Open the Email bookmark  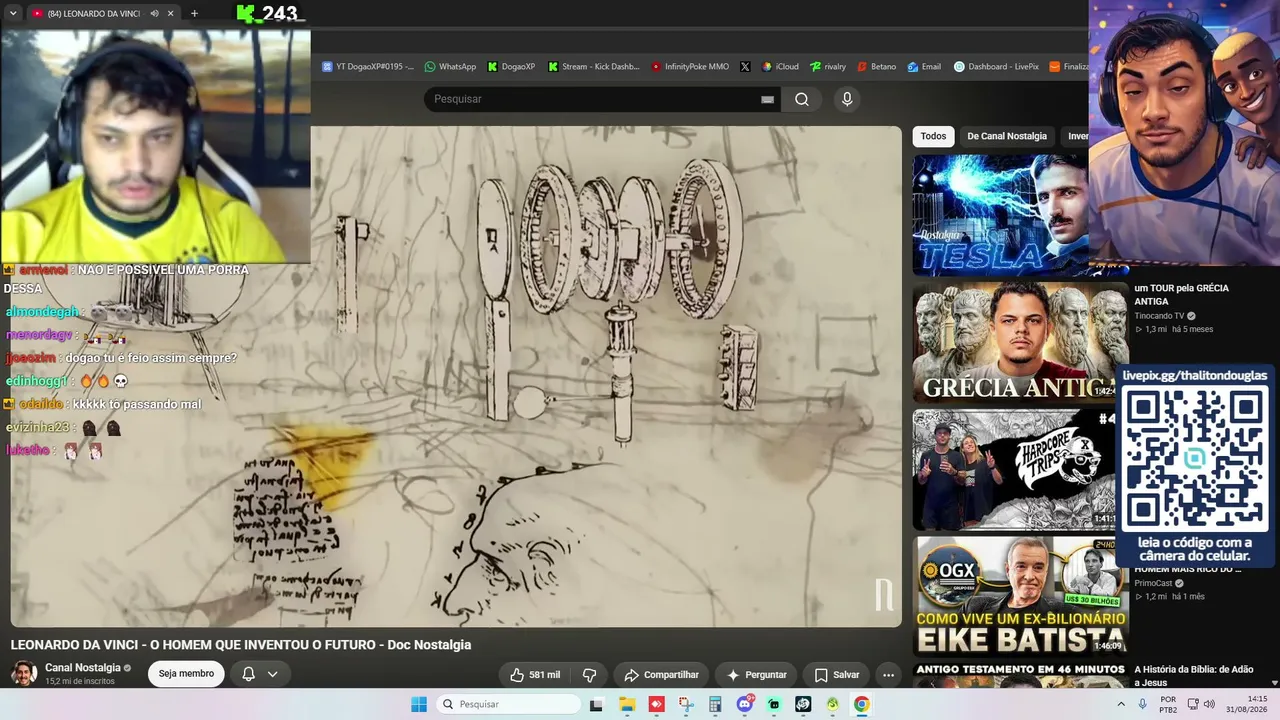click(924, 67)
